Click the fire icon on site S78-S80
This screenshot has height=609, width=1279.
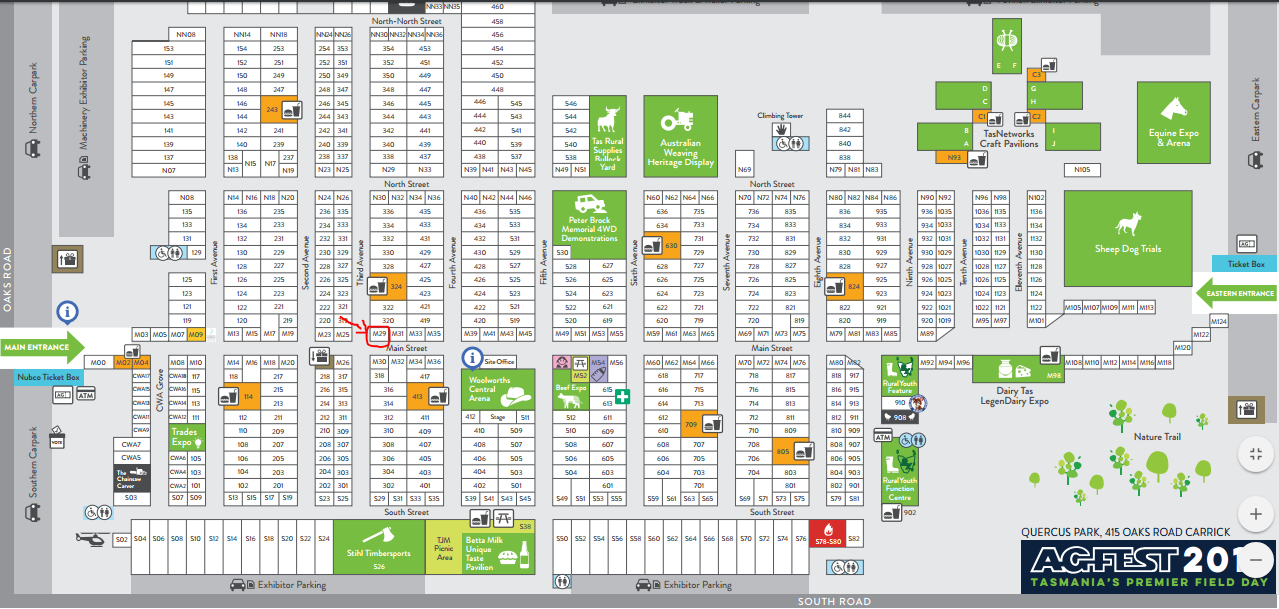pyautogui.click(x=827, y=529)
